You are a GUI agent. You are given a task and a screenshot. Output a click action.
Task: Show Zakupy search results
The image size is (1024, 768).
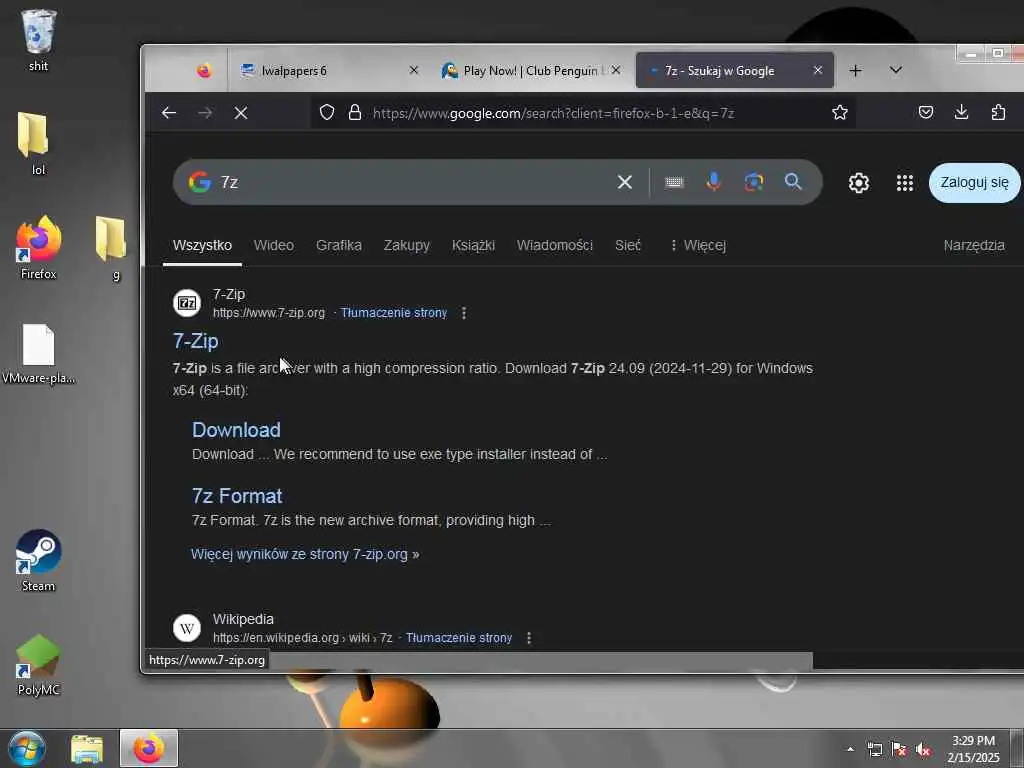point(406,246)
